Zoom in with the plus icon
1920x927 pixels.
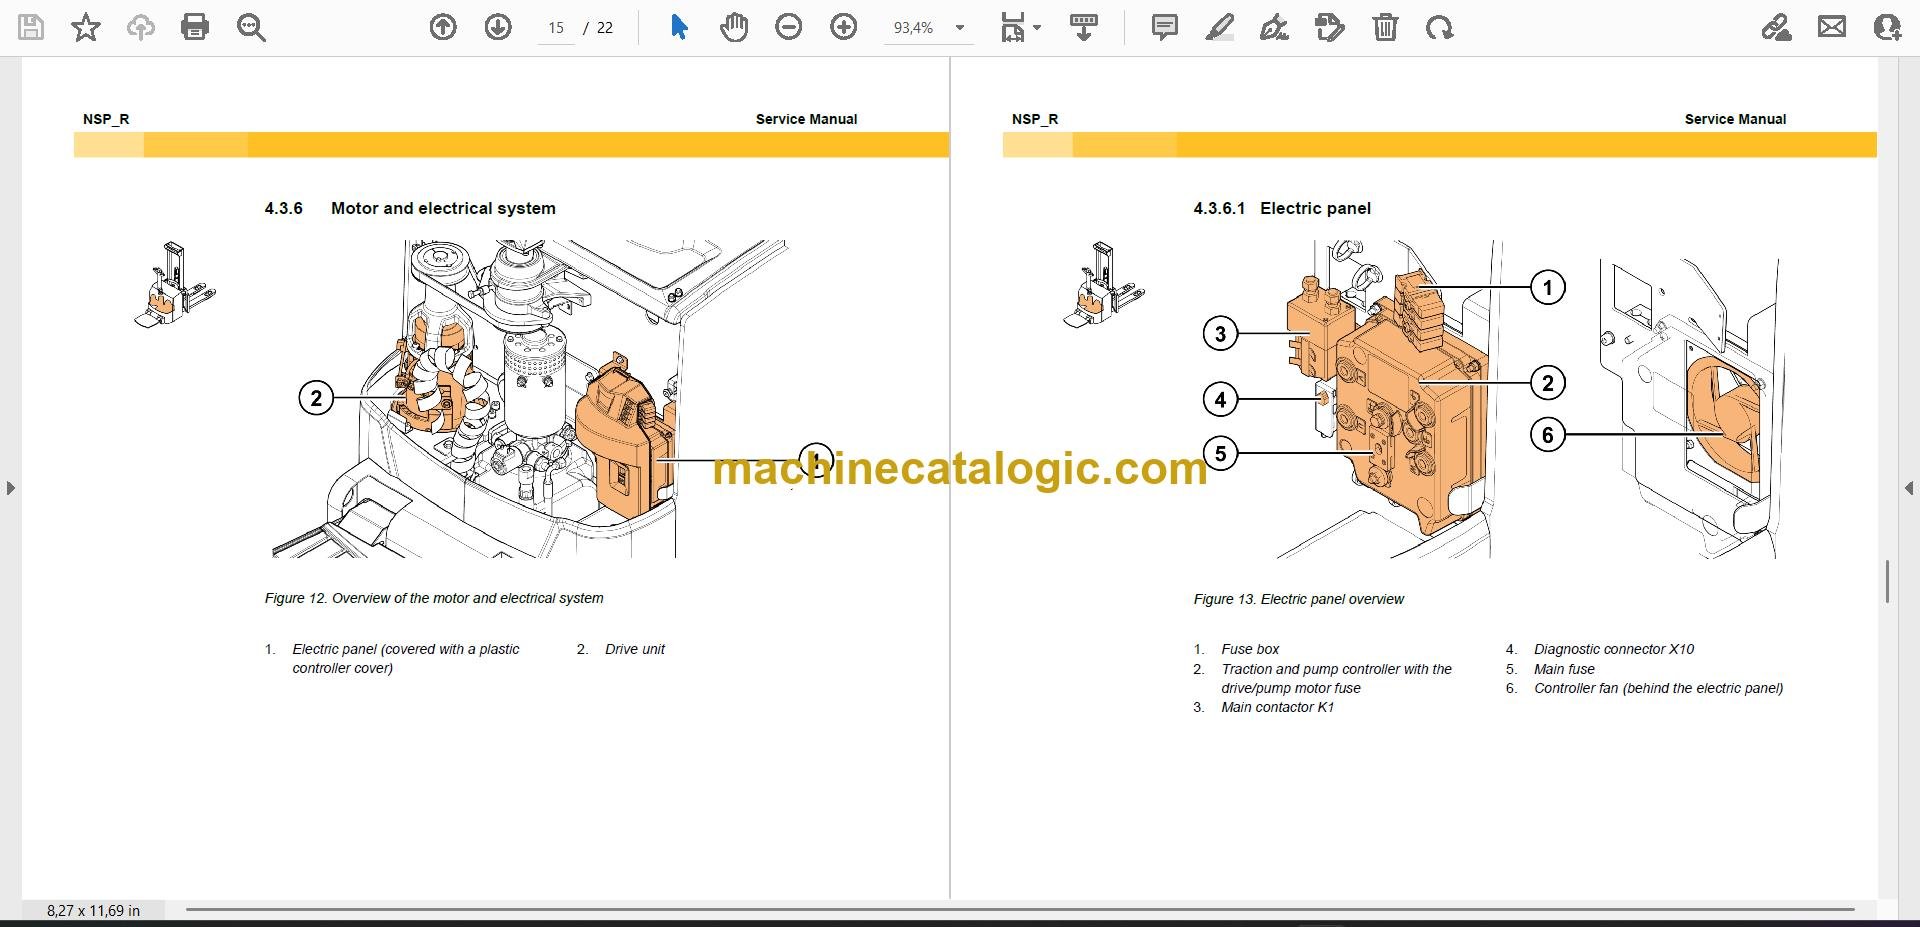pyautogui.click(x=844, y=27)
